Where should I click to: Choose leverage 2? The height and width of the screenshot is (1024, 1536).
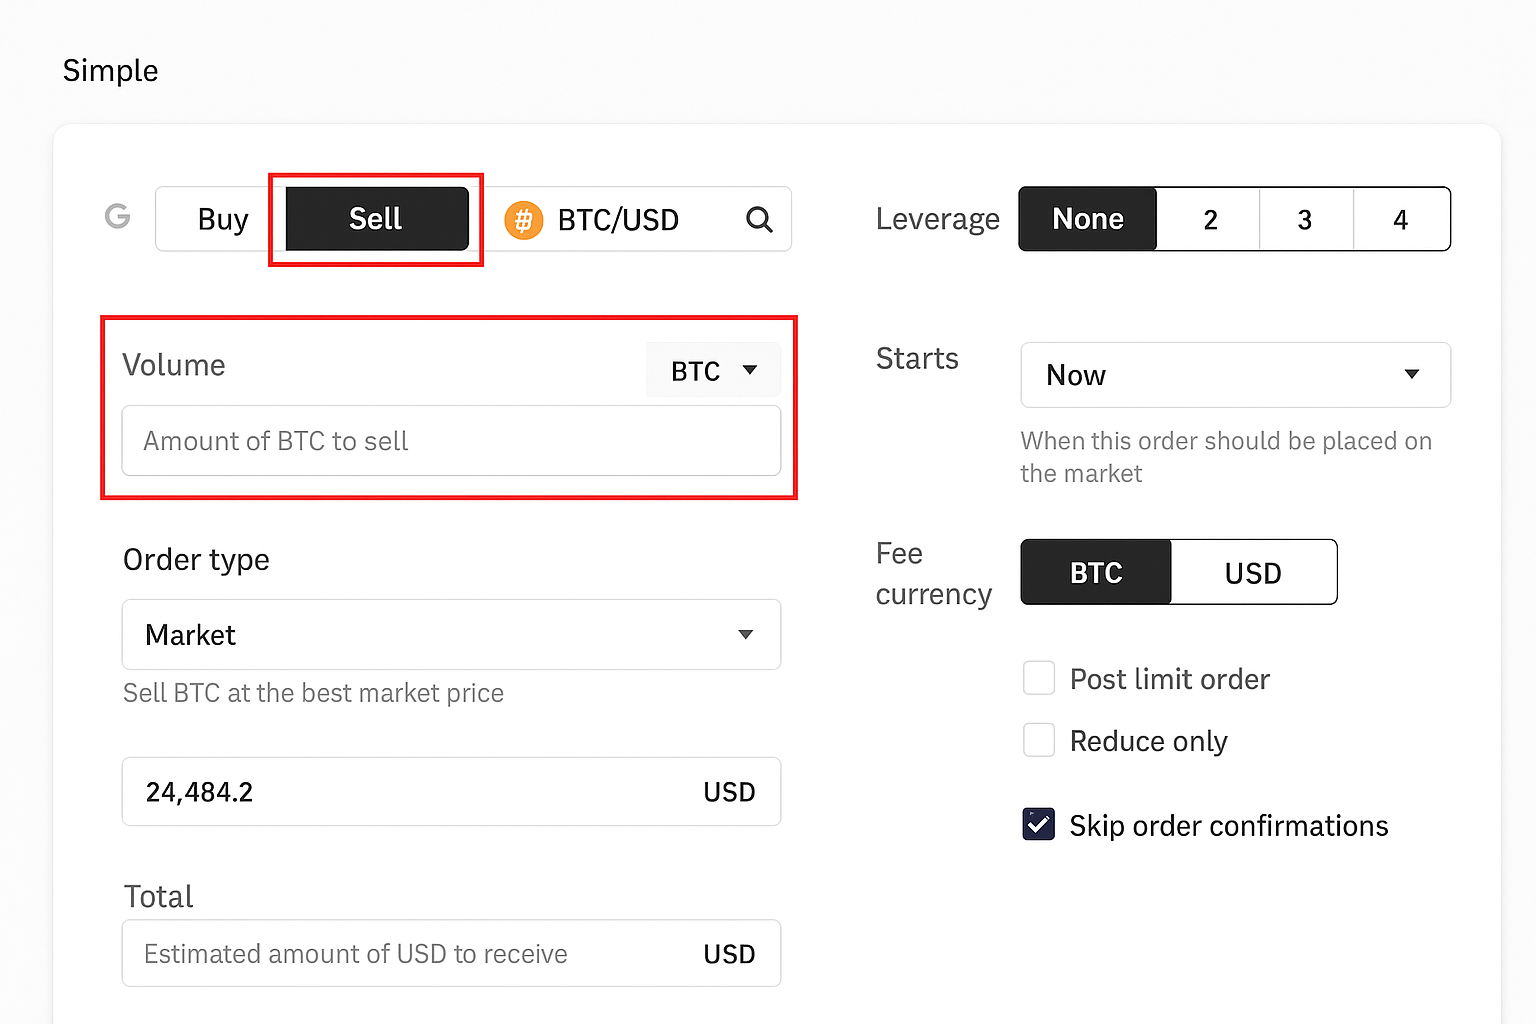coord(1209,219)
